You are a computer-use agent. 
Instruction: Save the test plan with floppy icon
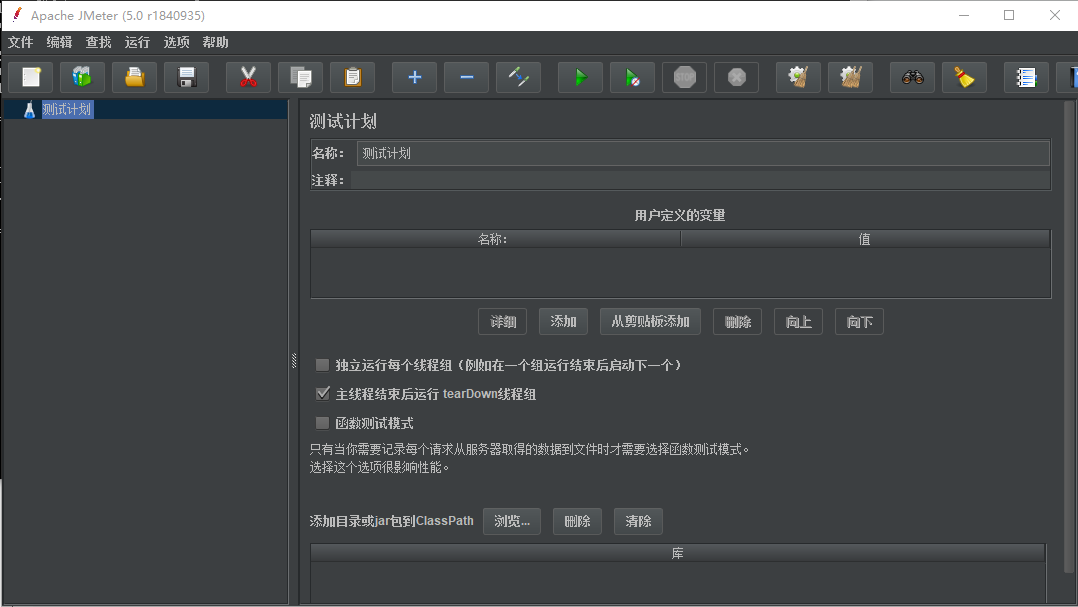186,77
